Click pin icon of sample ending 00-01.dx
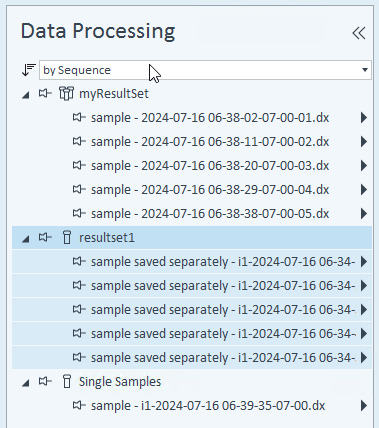The height and width of the screenshot is (428, 379). click(x=79, y=118)
